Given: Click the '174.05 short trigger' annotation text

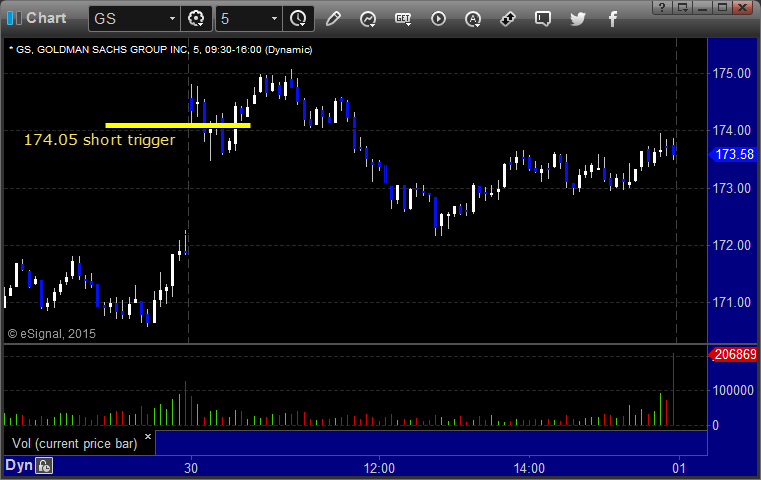Looking at the screenshot, I should point(99,140).
